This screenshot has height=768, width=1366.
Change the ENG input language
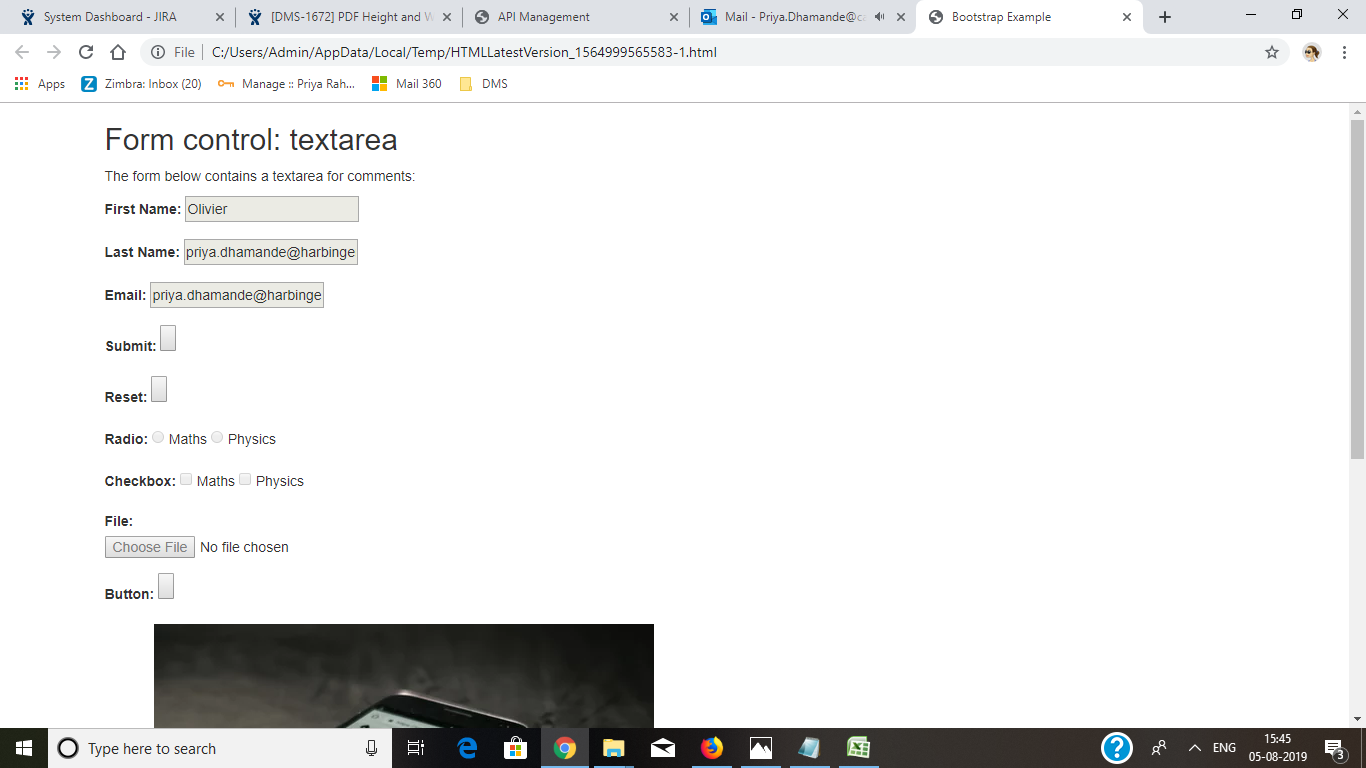(x=1224, y=748)
